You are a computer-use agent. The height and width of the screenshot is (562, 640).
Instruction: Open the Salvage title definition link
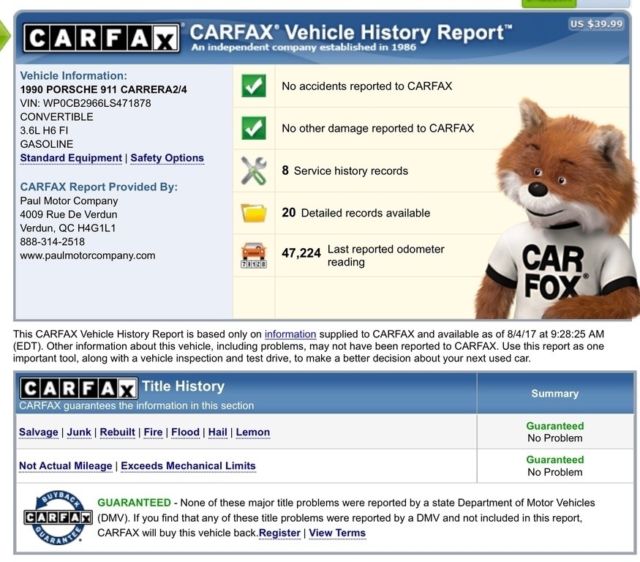[38, 432]
